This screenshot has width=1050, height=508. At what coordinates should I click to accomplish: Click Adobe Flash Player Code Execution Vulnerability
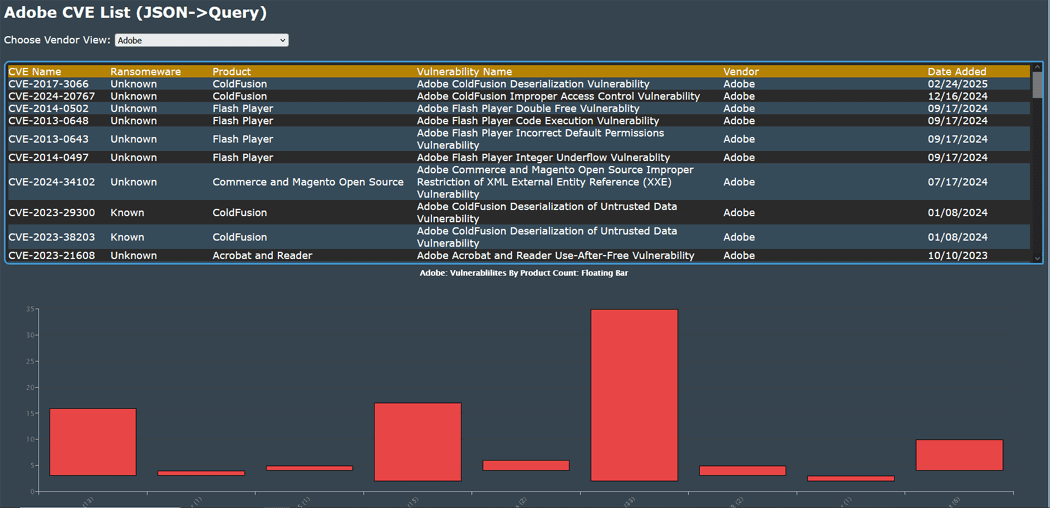538,120
